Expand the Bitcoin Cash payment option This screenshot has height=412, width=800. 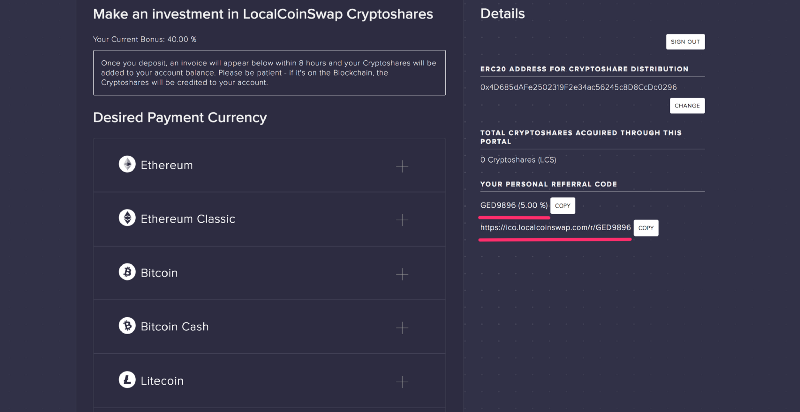coord(402,327)
